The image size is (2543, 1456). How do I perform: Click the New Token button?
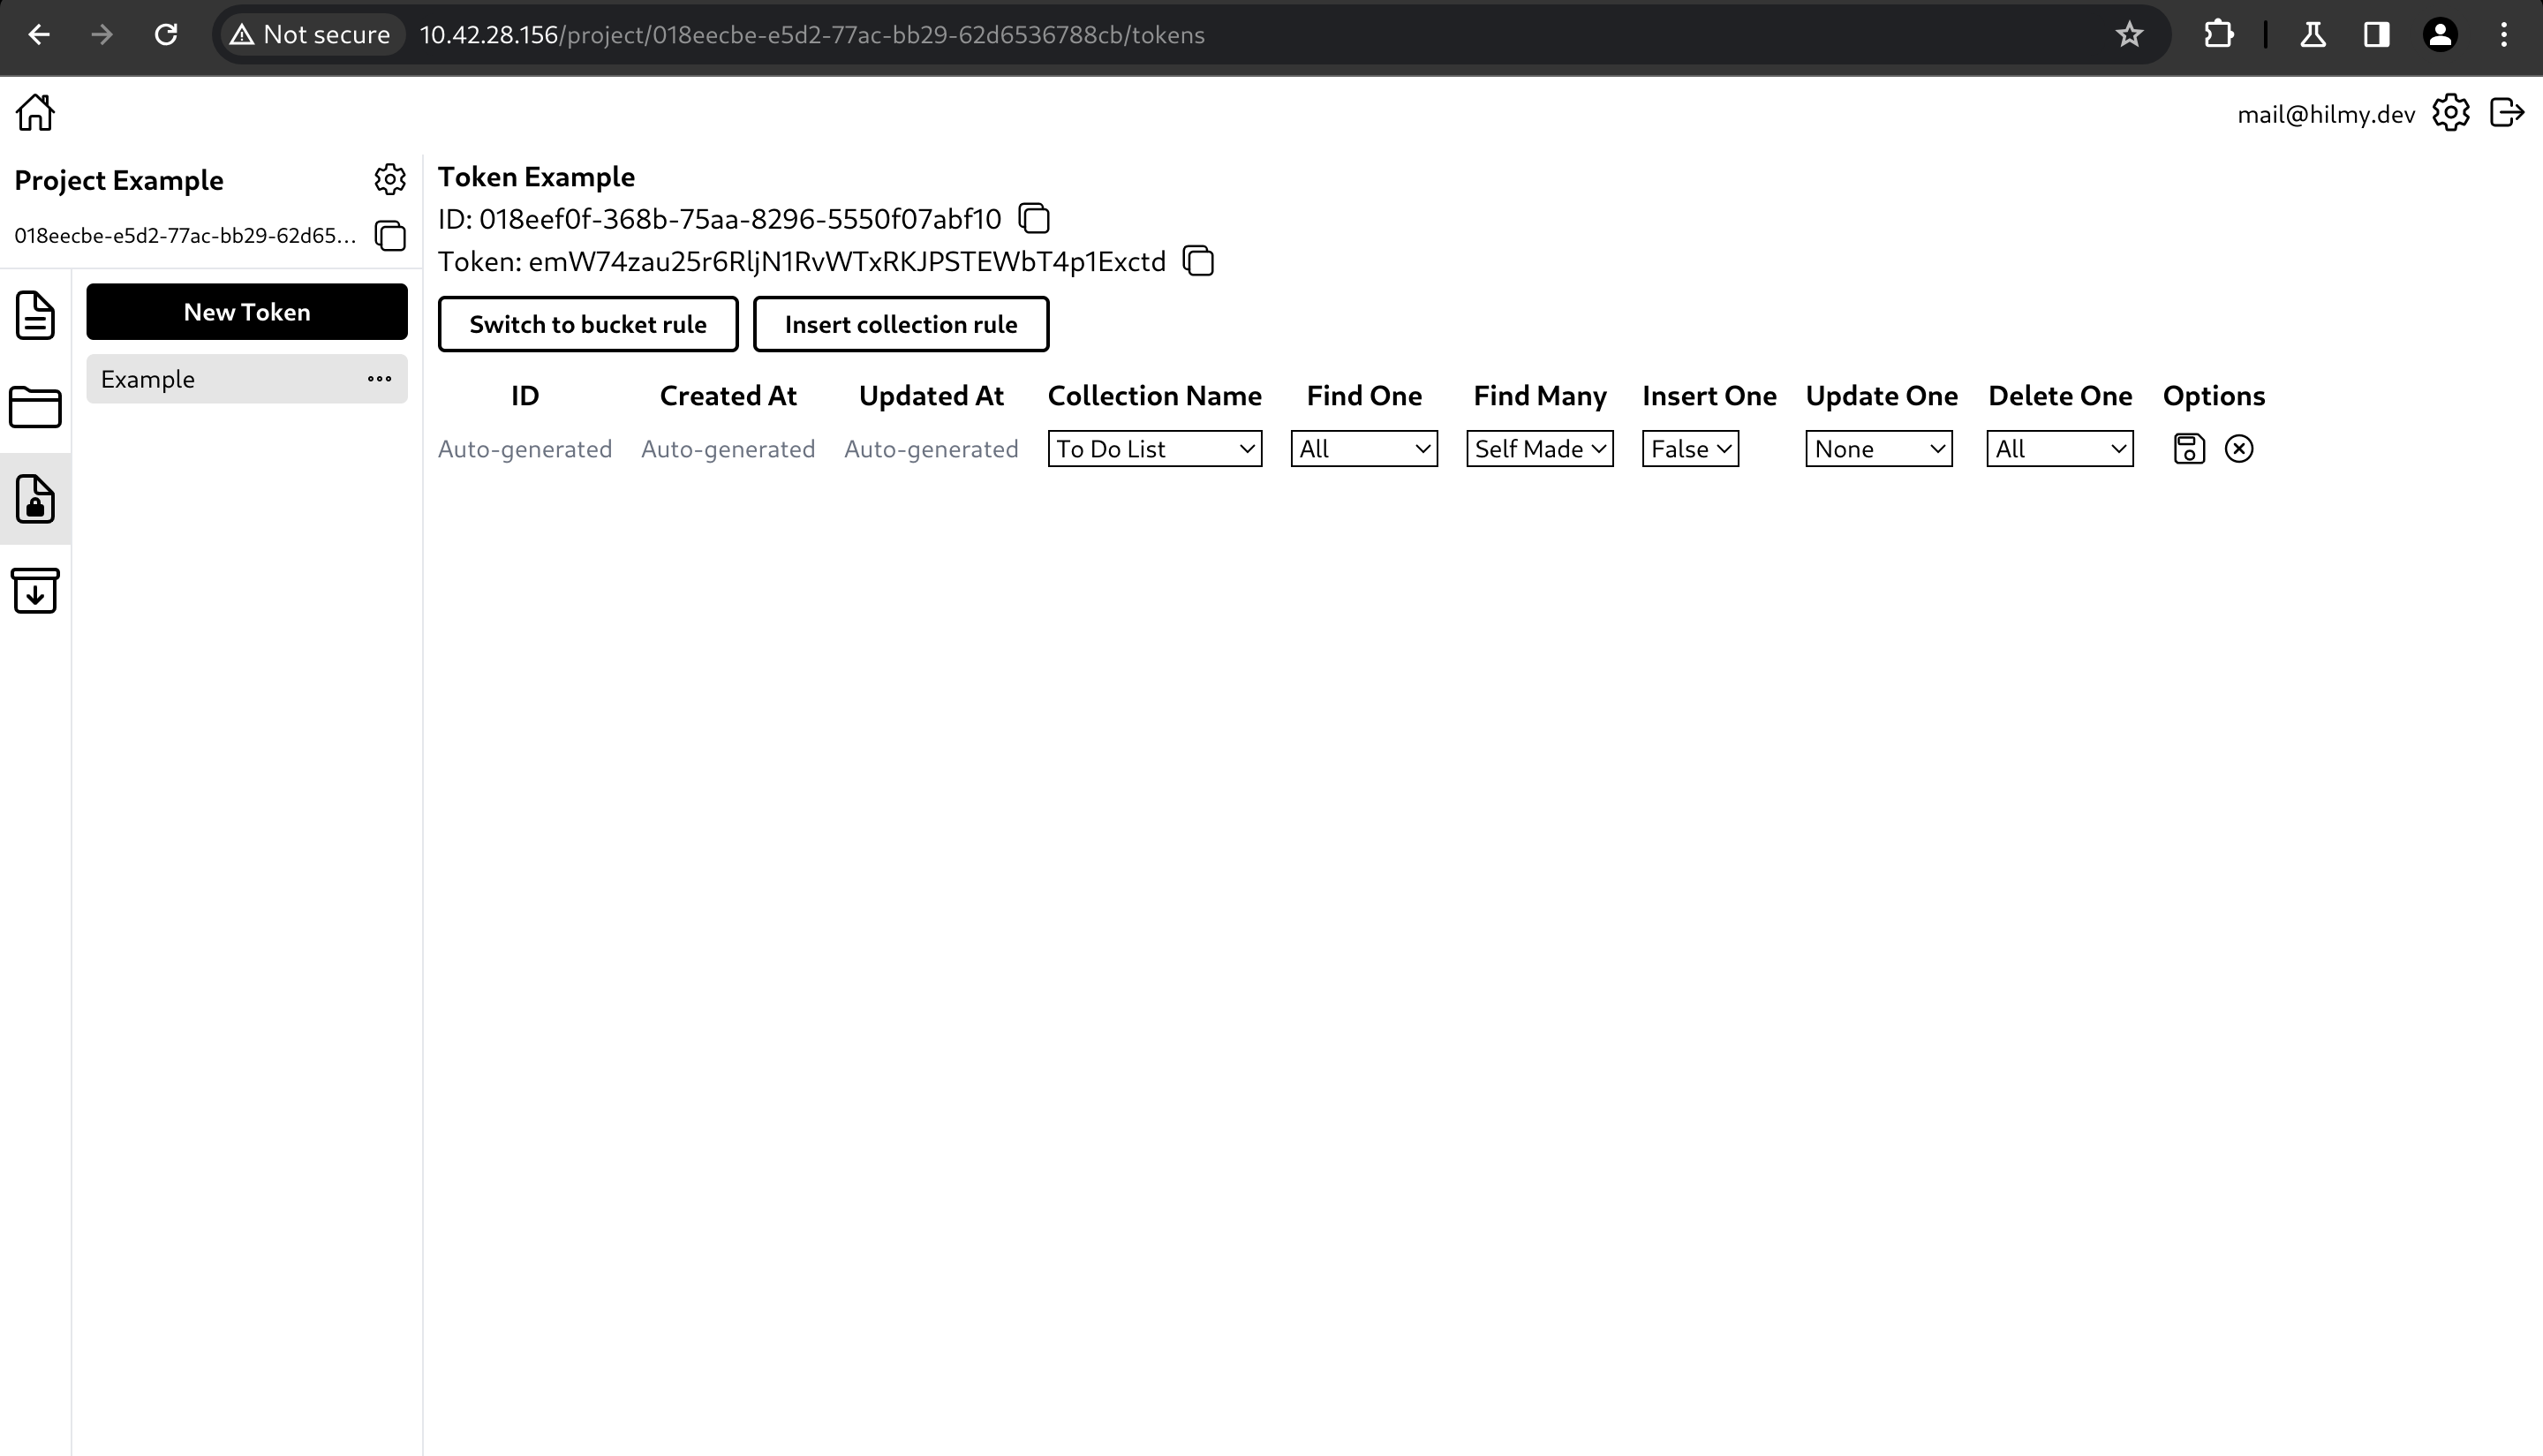(x=246, y=311)
